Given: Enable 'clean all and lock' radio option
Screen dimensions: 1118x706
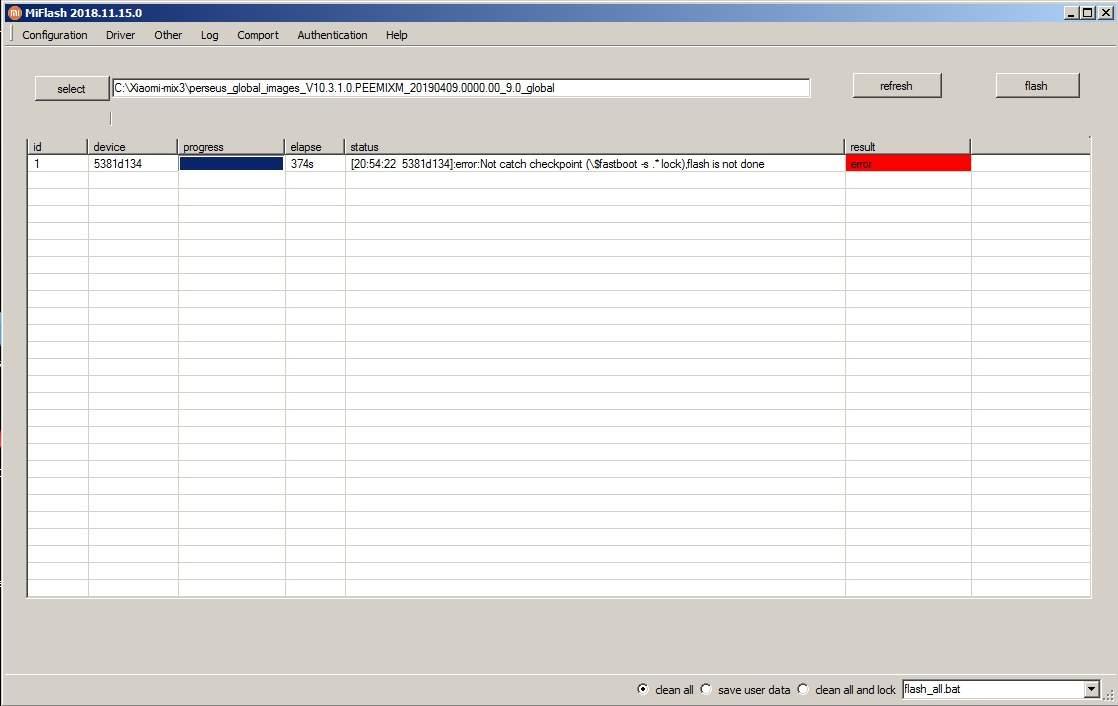Looking at the screenshot, I should [803, 689].
